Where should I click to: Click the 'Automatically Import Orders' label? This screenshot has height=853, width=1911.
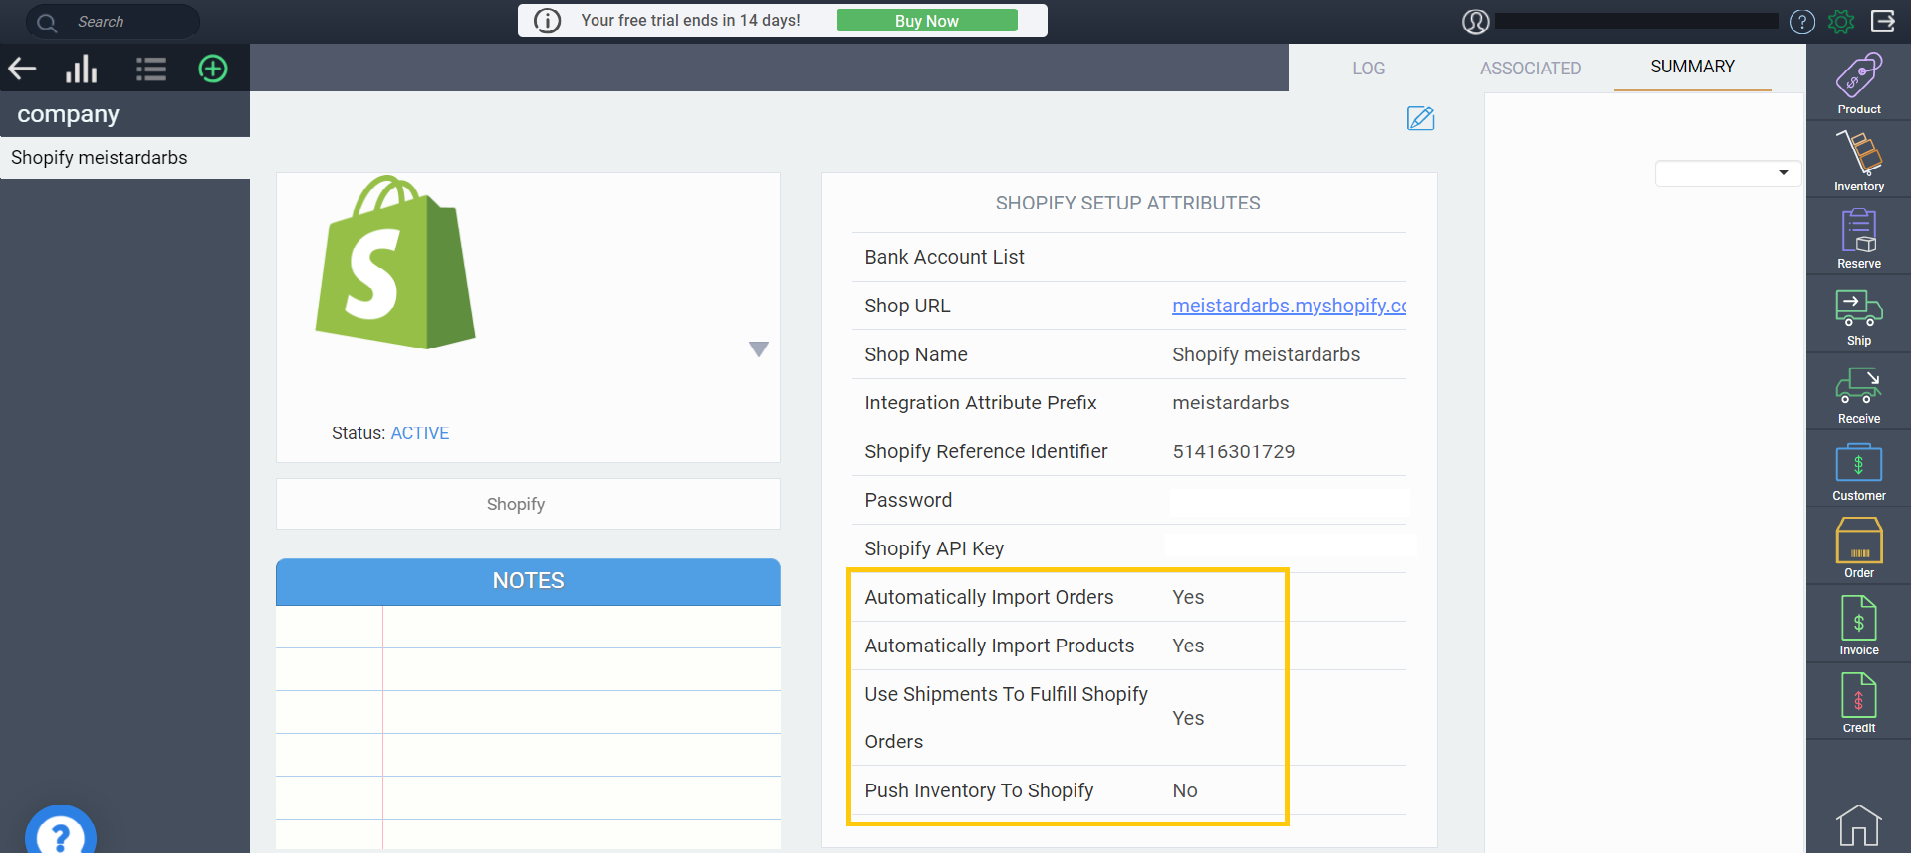pyautogui.click(x=989, y=598)
